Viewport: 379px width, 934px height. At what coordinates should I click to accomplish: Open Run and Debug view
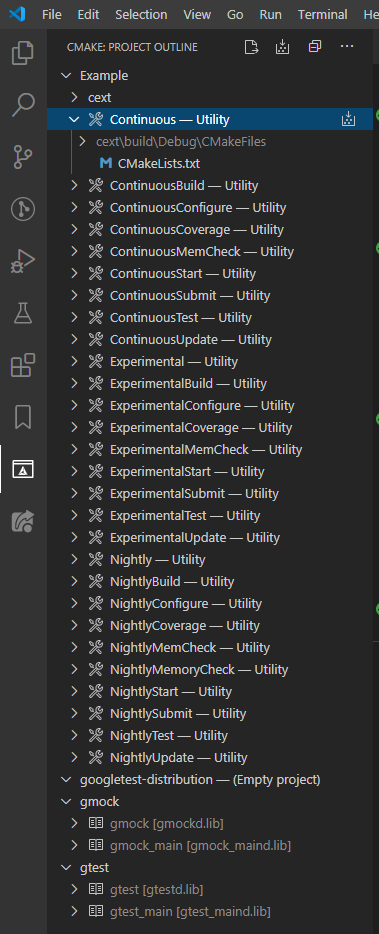(23, 261)
